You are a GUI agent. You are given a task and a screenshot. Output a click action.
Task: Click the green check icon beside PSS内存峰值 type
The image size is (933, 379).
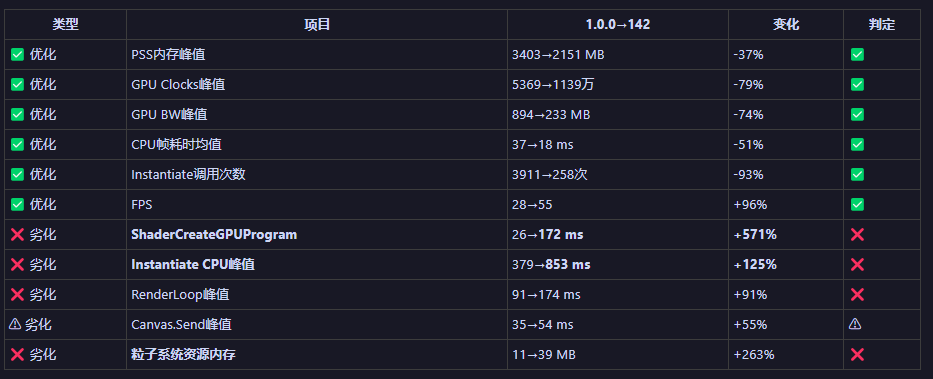pos(17,55)
